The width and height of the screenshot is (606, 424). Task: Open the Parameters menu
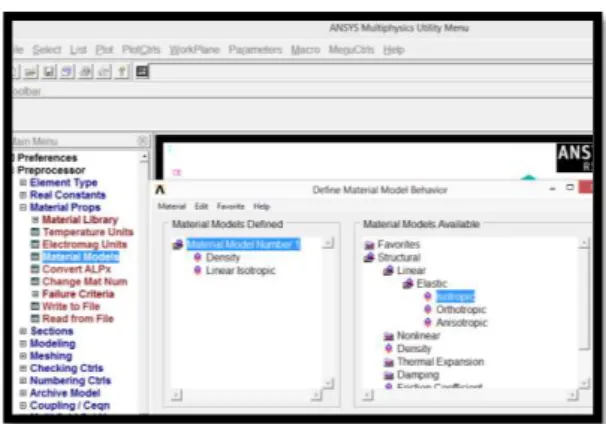255,50
